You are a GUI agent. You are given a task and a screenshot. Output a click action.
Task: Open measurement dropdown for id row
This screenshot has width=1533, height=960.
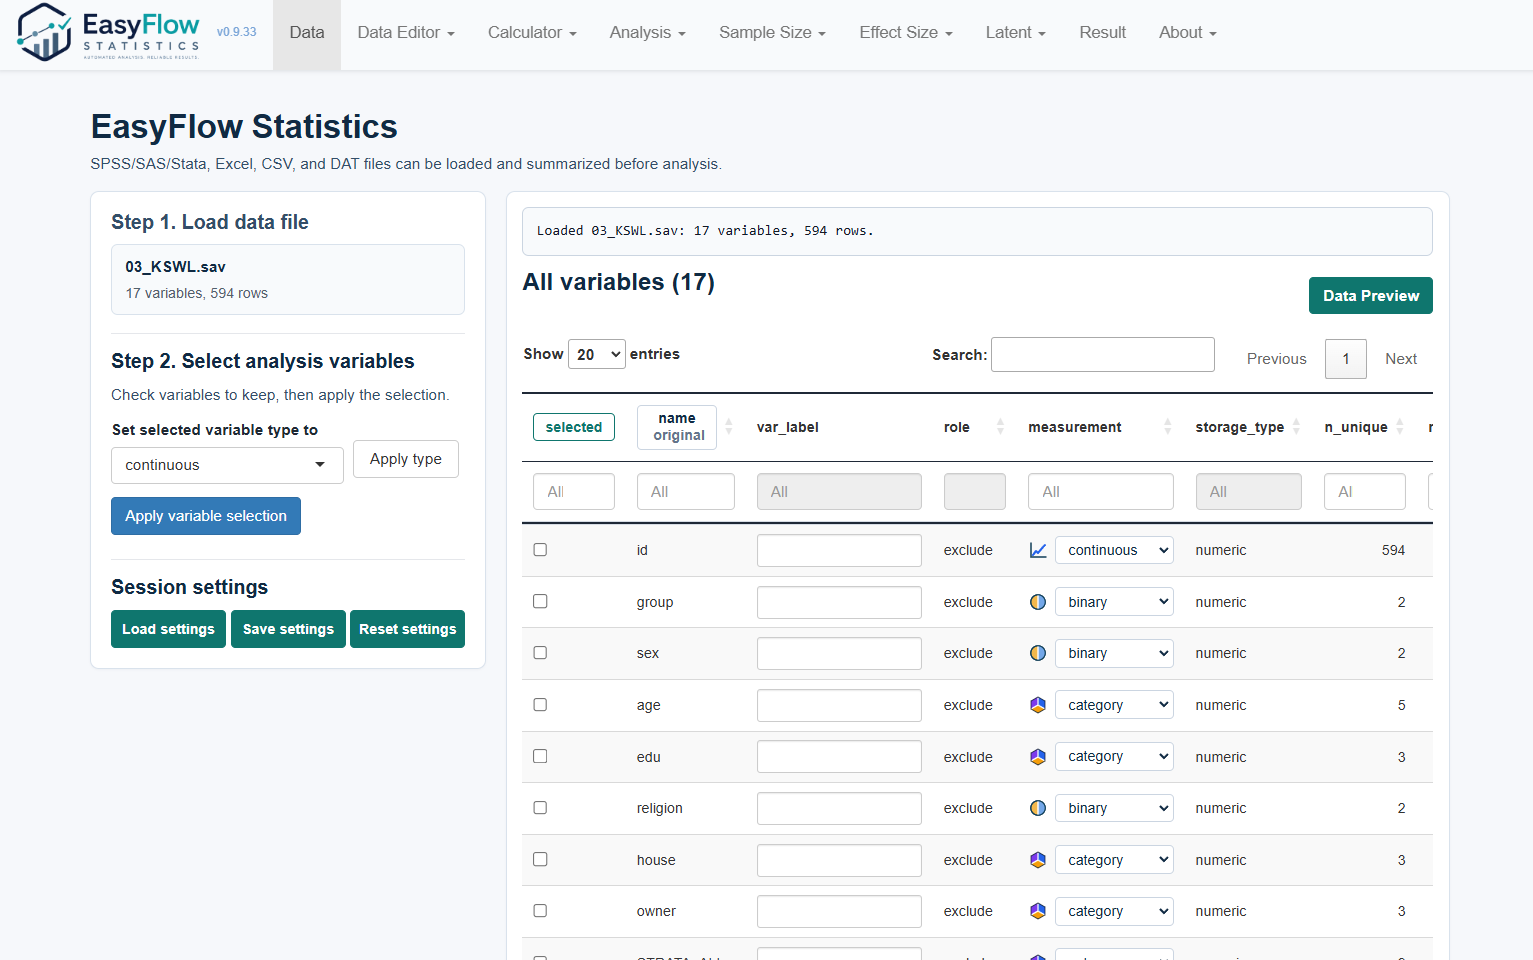[x=1114, y=550]
